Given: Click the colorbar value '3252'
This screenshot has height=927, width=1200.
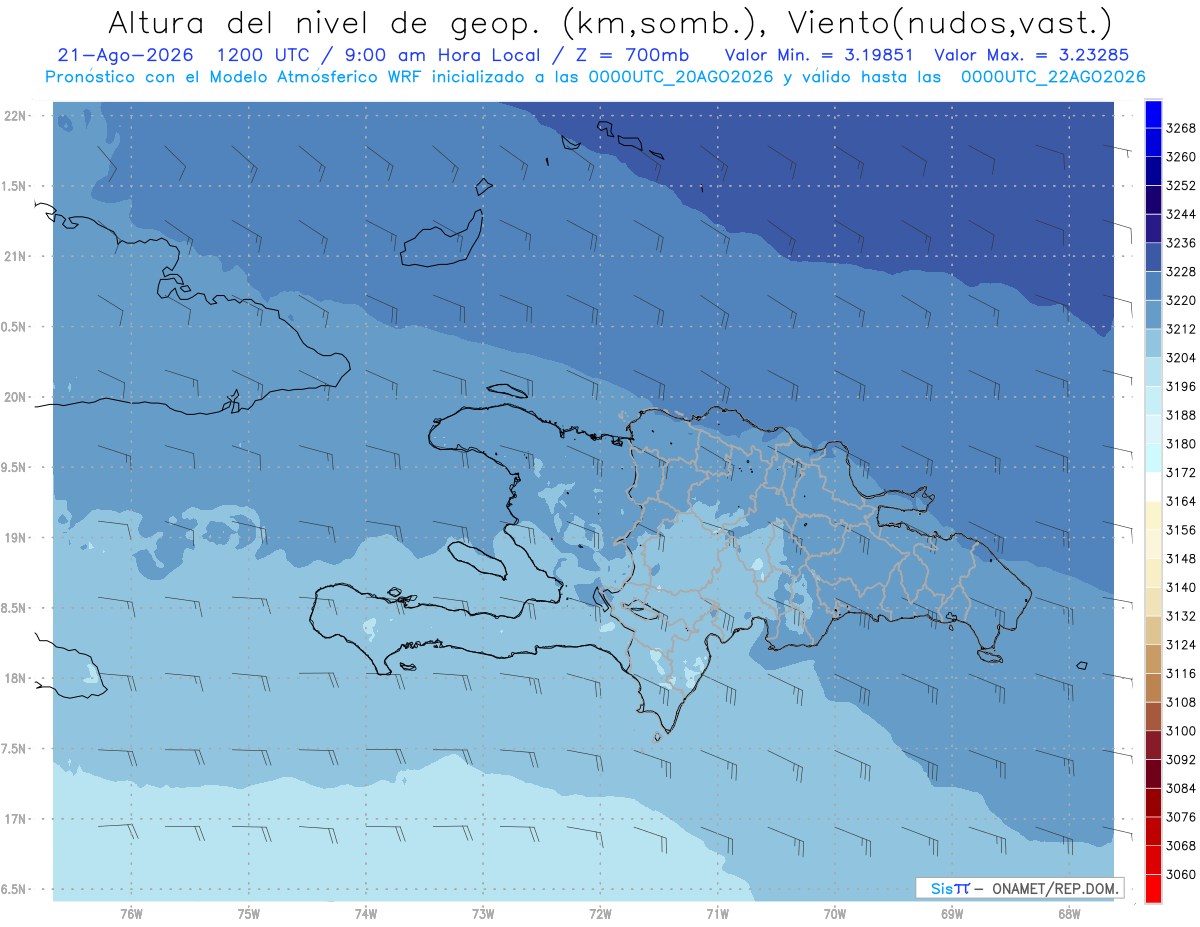Looking at the screenshot, I should [1181, 185].
